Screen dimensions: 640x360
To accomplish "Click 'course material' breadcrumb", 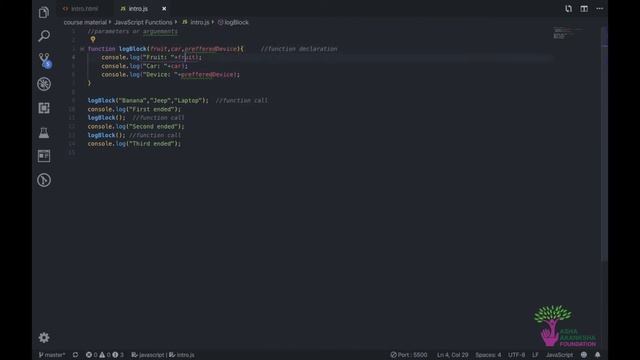I will pyautogui.click(x=85, y=22).
